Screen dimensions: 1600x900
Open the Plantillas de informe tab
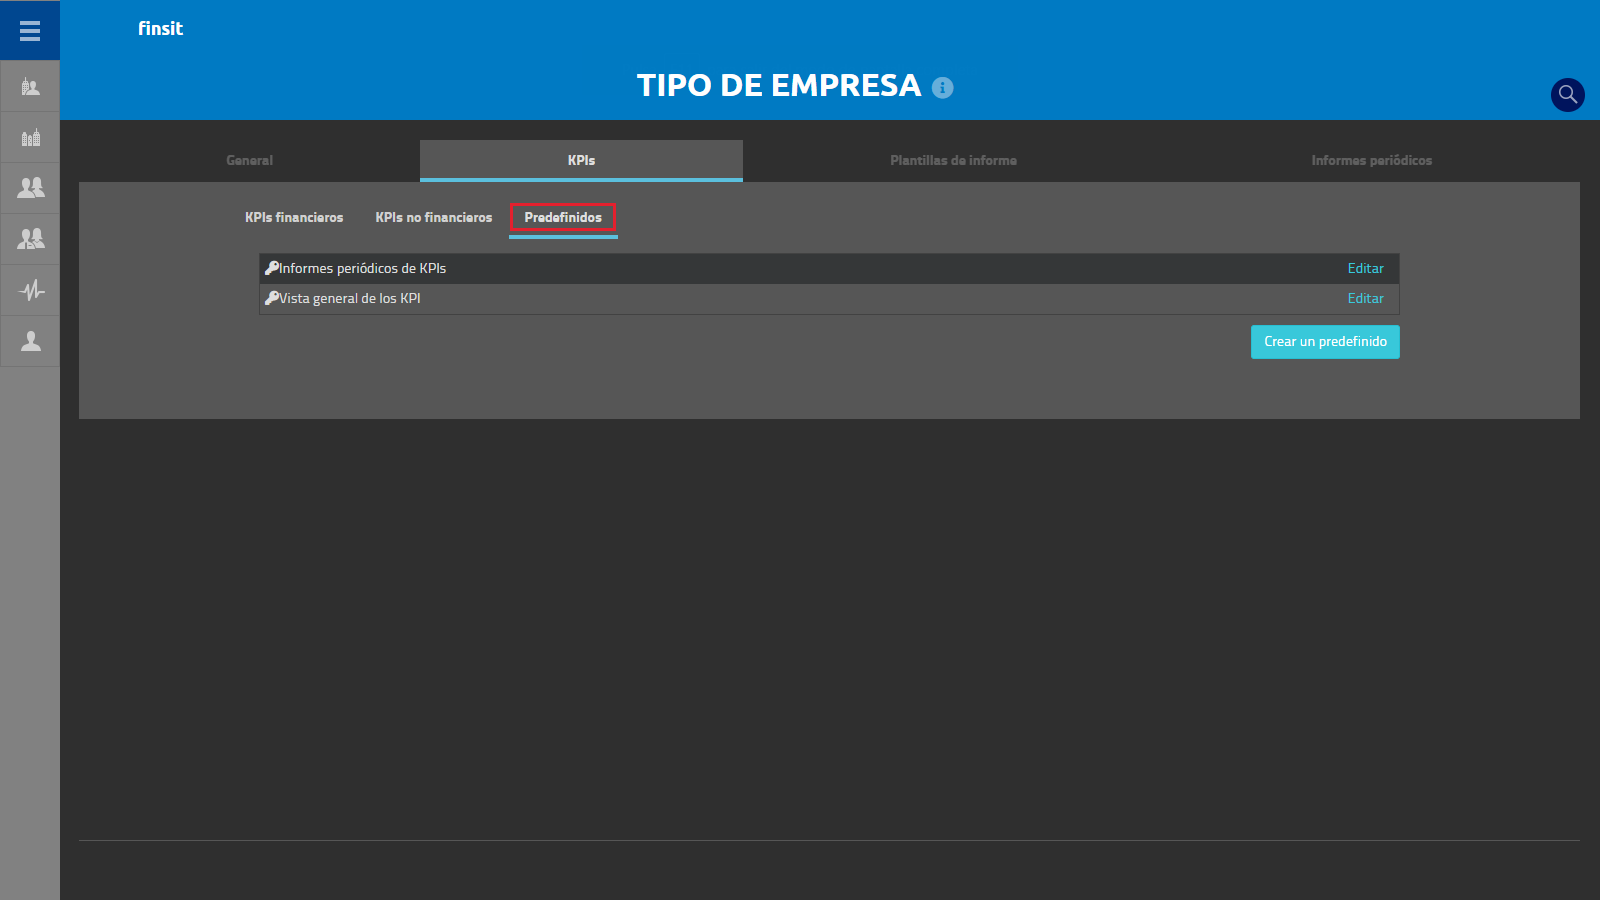point(953,160)
